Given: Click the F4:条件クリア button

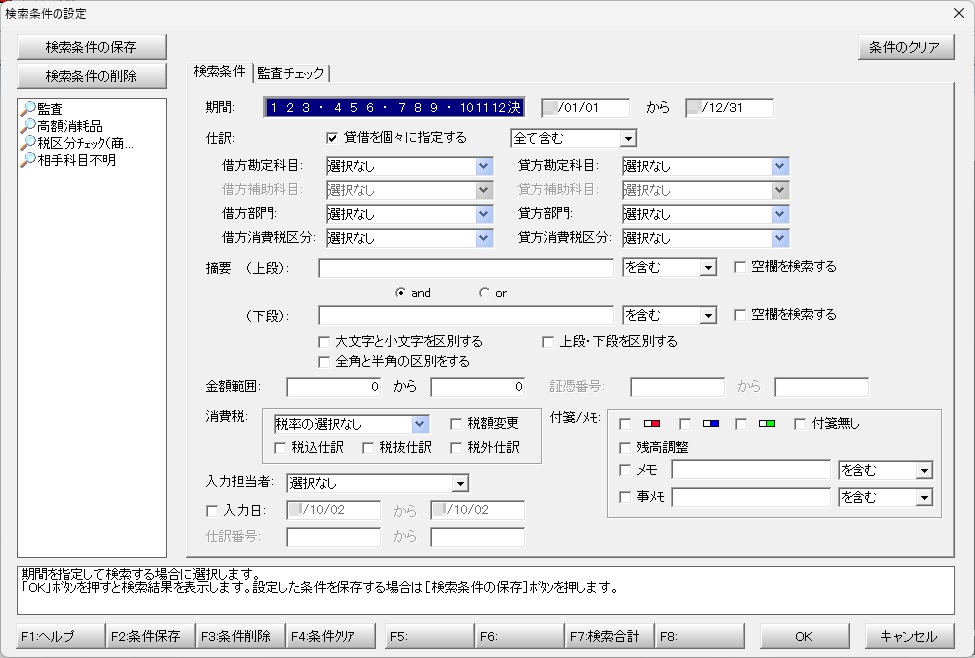Looking at the screenshot, I should click(x=330, y=636).
